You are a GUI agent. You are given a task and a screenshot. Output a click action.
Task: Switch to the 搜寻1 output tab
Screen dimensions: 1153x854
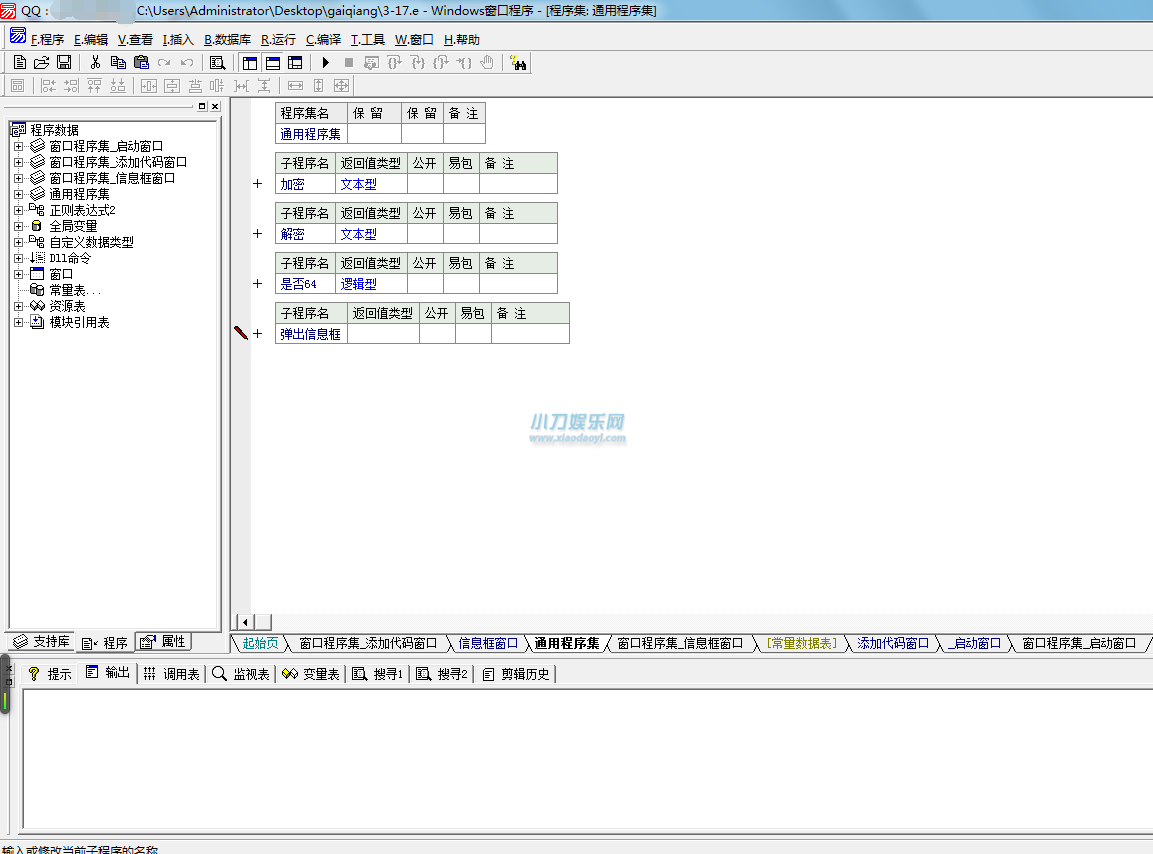(x=377, y=674)
